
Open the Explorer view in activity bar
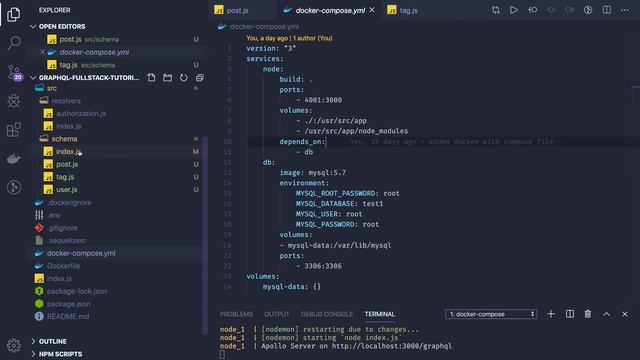click(x=13, y=15)
